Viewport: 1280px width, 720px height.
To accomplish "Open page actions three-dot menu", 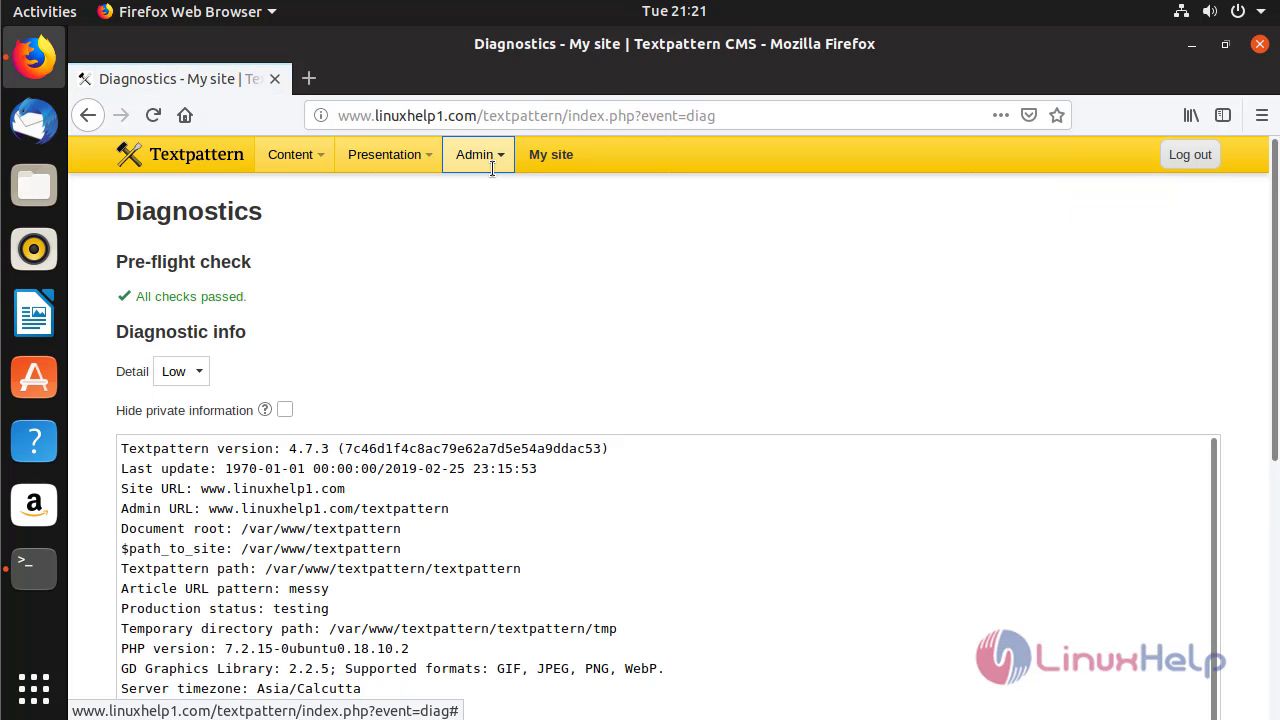I will 1000,115.
